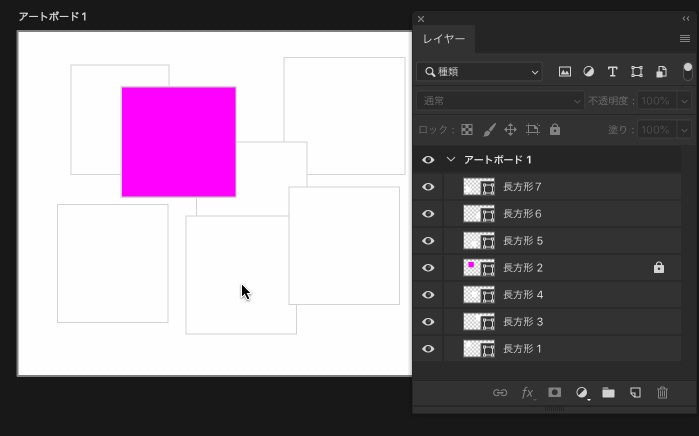Click the 長方形 1 layer thumbnail
Viewport: 699px width, 436px height.
click(x=479, y=349)
